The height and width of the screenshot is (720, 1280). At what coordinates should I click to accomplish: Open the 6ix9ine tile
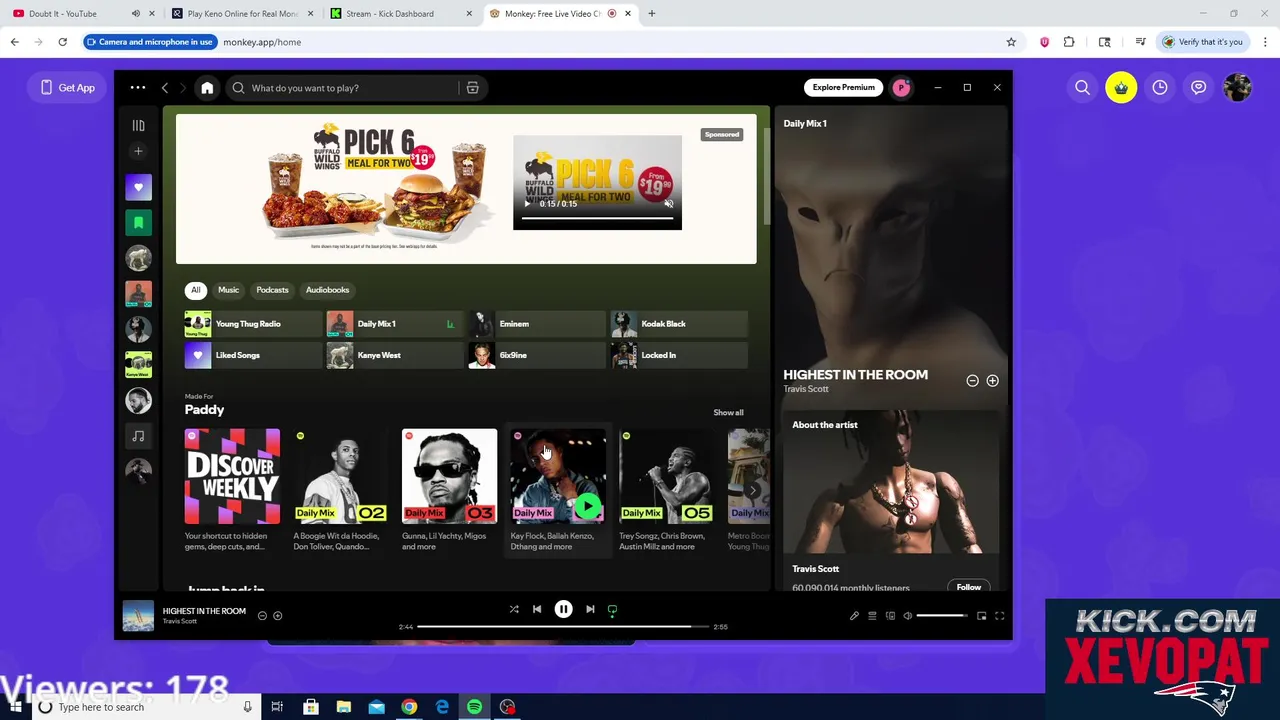pos(537,355)
